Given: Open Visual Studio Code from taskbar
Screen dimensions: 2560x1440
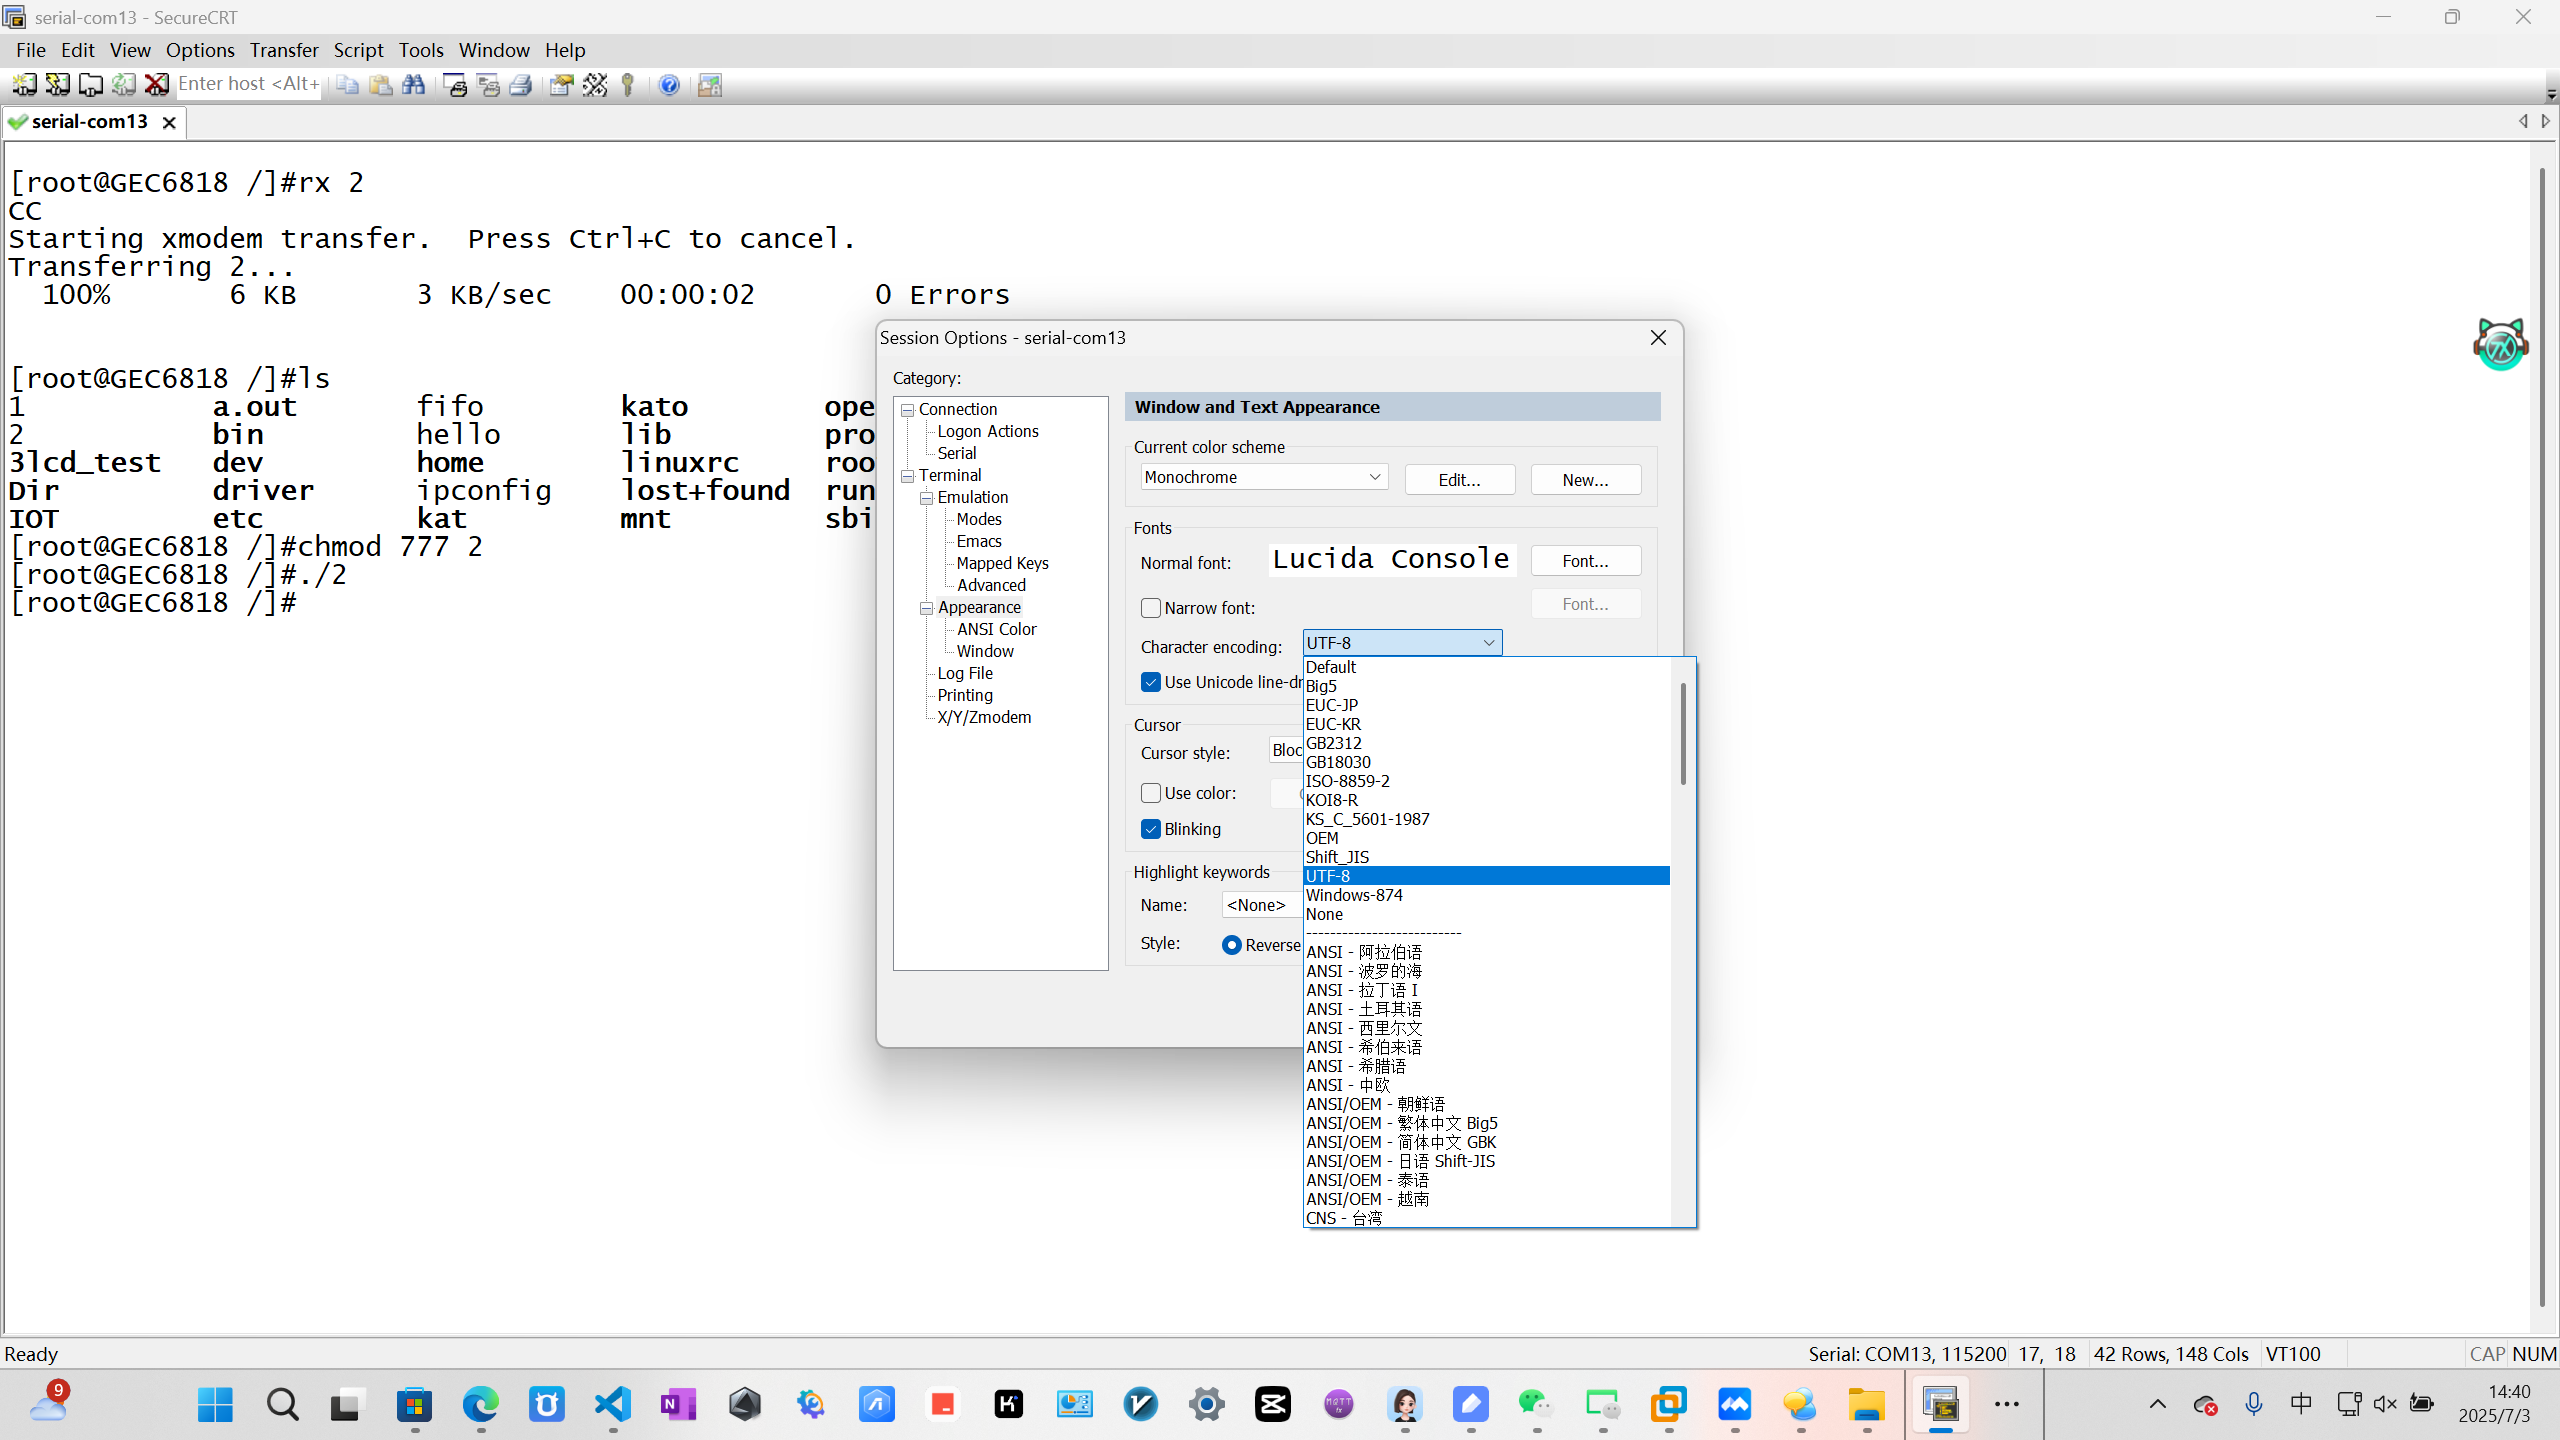Looking at the screenshot, I should tap(613, 1404).
